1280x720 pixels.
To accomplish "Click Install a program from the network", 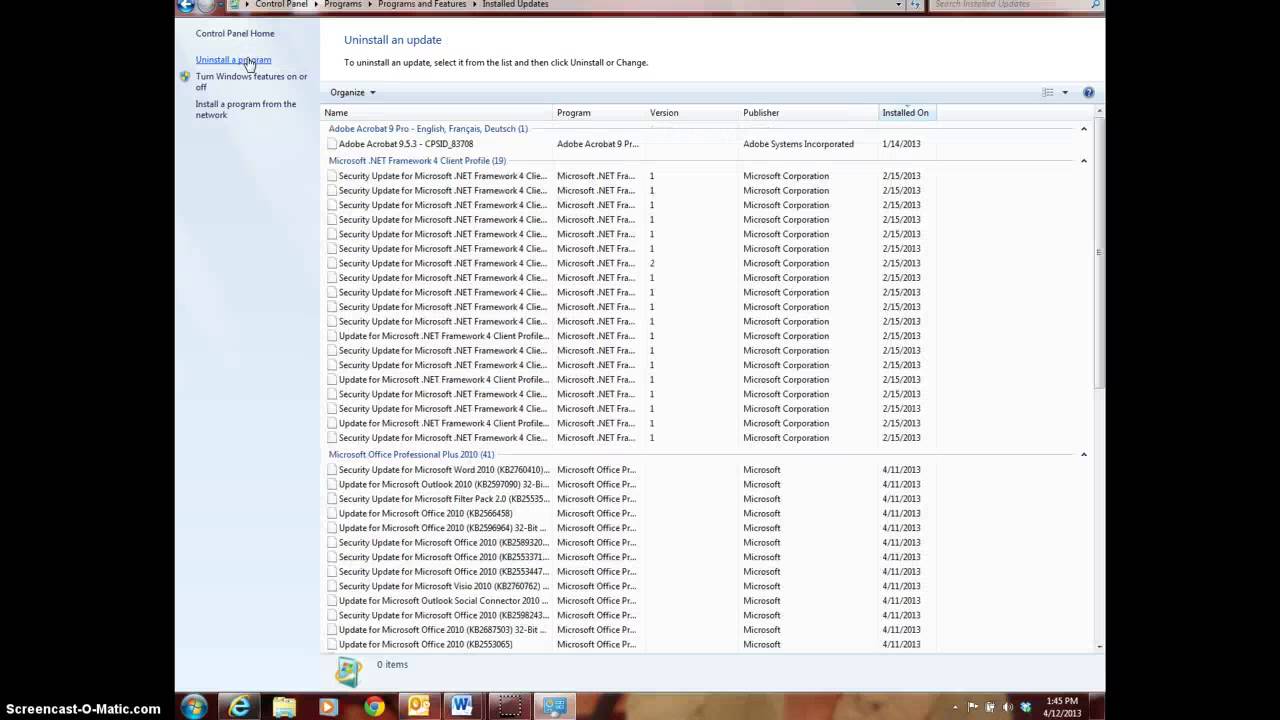I will 246,109.
